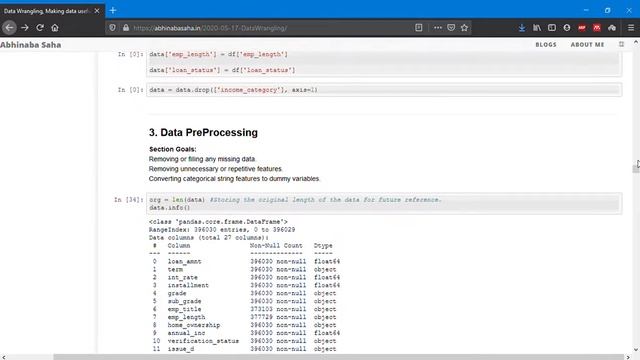The image size is (640, 360).
Task: Open the downloads panel
Action: click(x=522, y=28)
